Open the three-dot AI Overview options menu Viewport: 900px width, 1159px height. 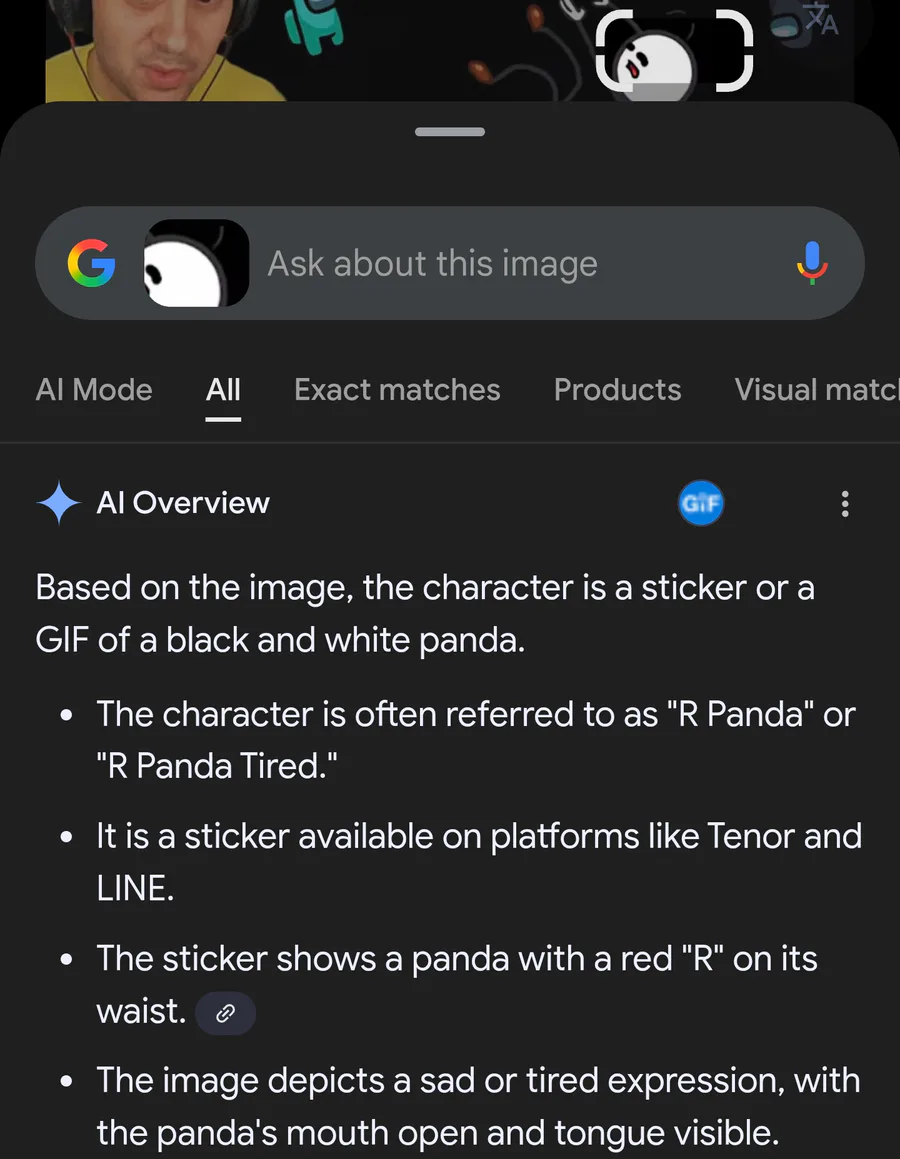pos(845,503)
